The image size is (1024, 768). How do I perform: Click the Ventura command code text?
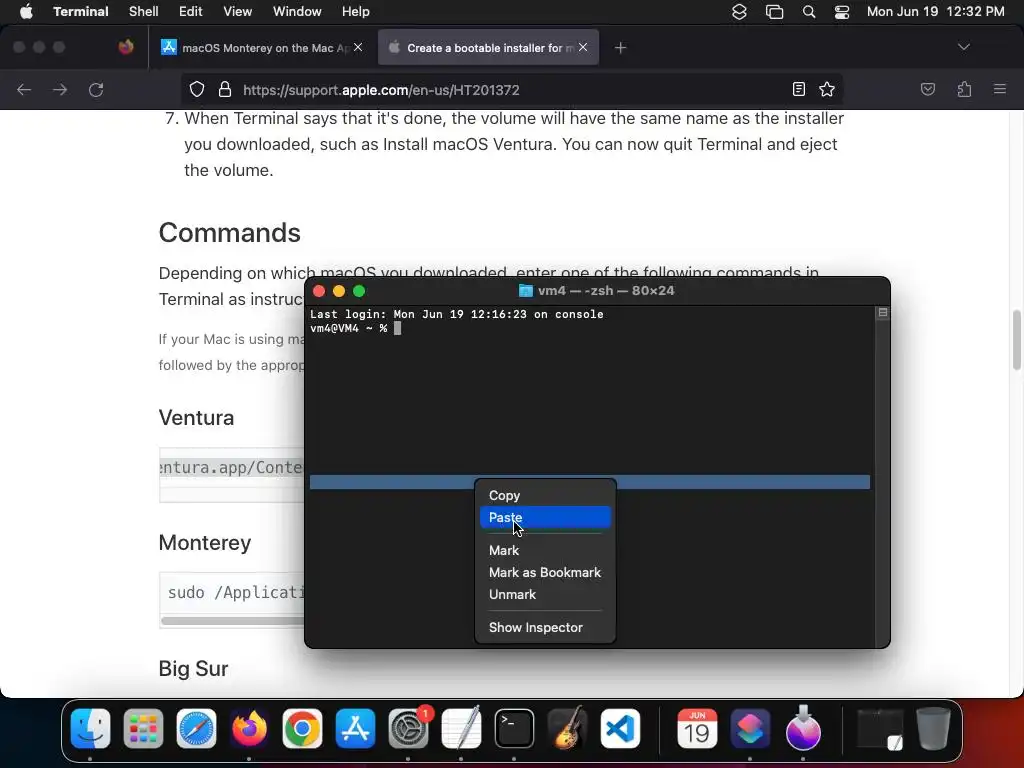click(232, 468)
